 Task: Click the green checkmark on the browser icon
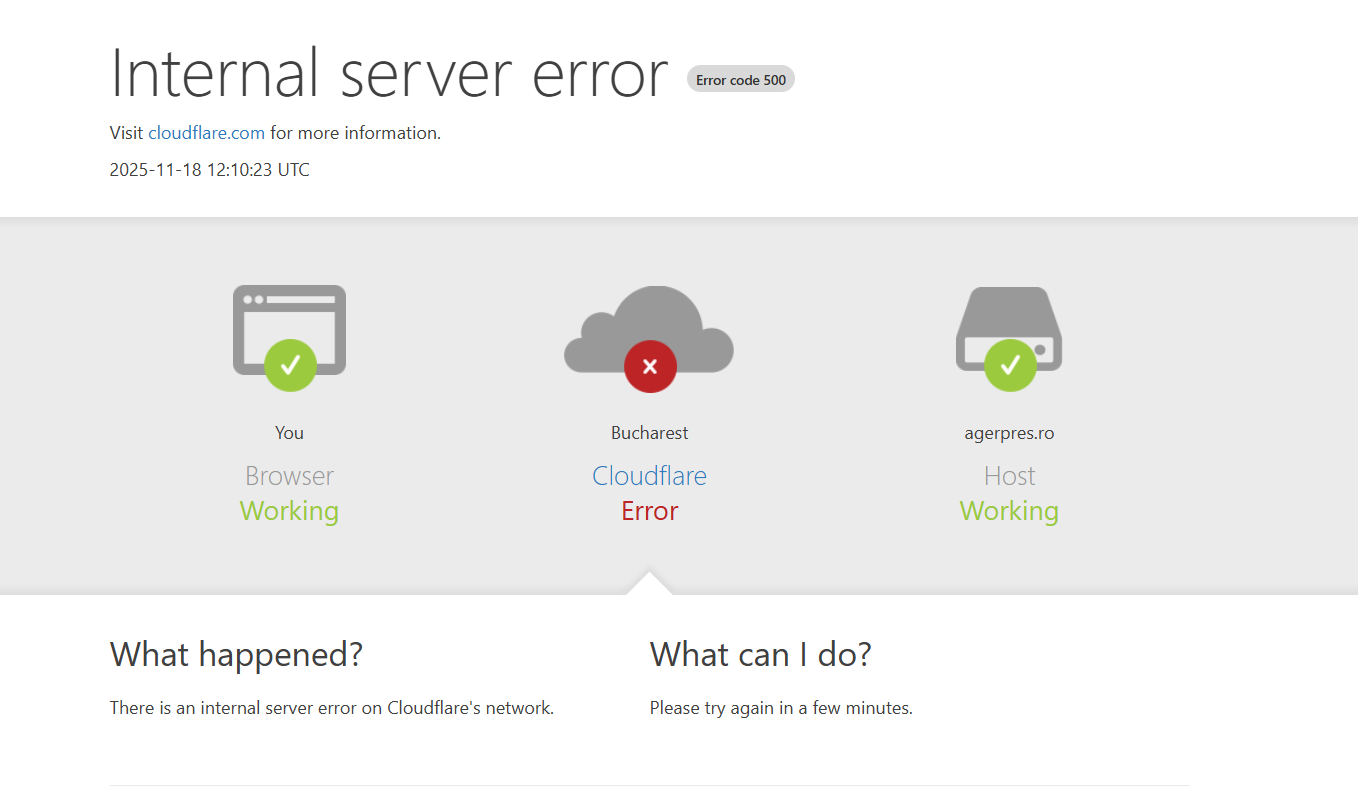[x=289, y=366]
